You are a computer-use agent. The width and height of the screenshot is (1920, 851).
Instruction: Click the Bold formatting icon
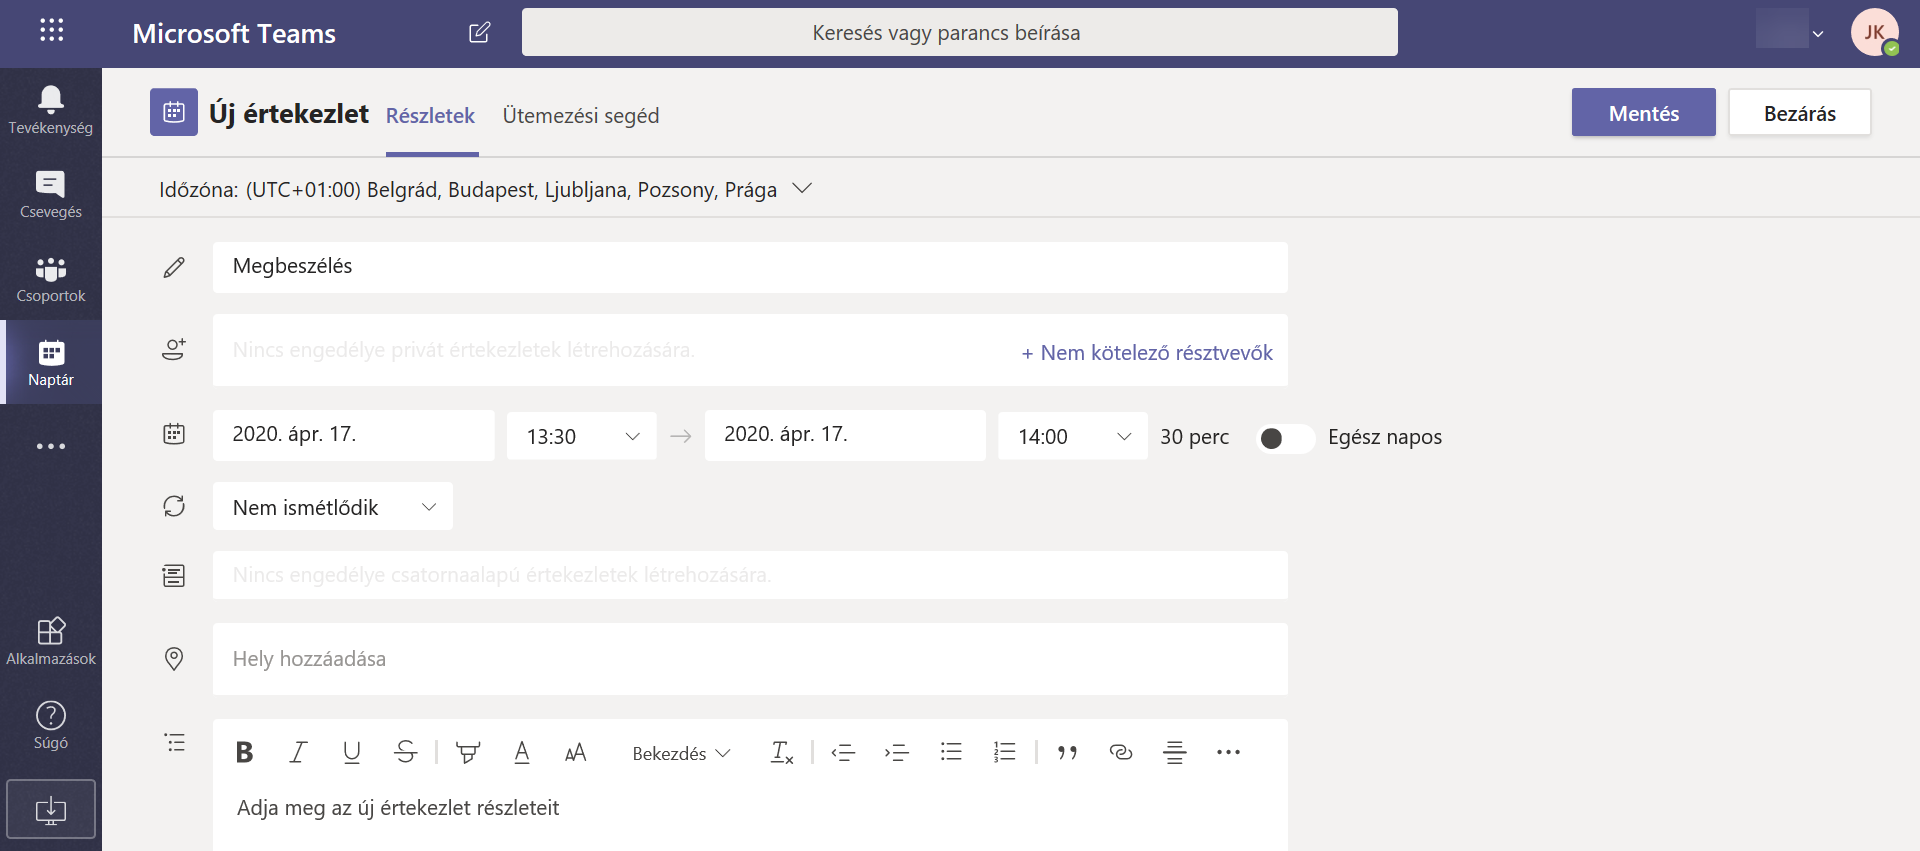[x=244, y=752]
